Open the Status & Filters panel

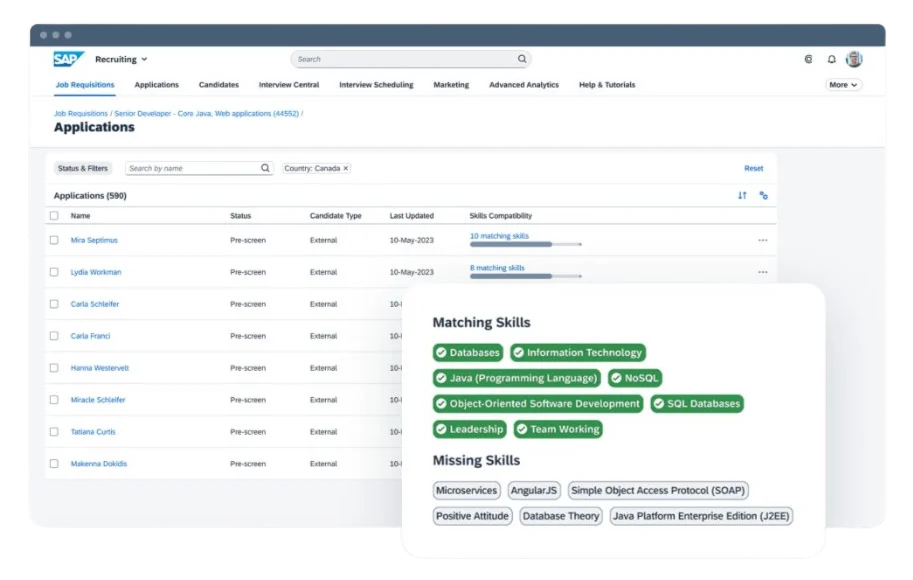tap(83, 169)
